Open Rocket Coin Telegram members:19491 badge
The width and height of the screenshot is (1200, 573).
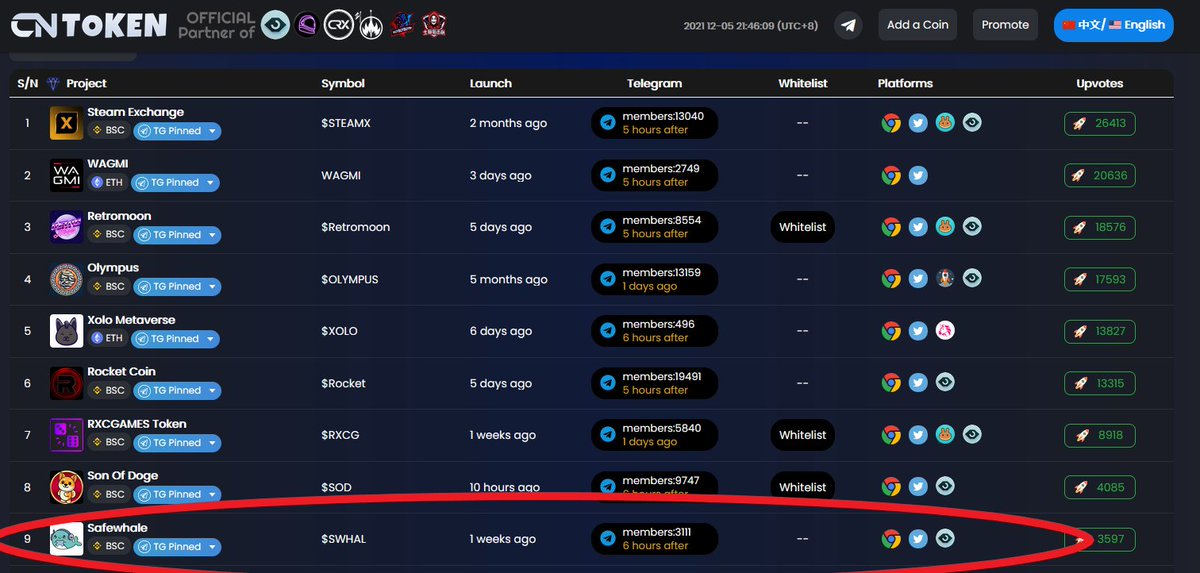point(654,383)
